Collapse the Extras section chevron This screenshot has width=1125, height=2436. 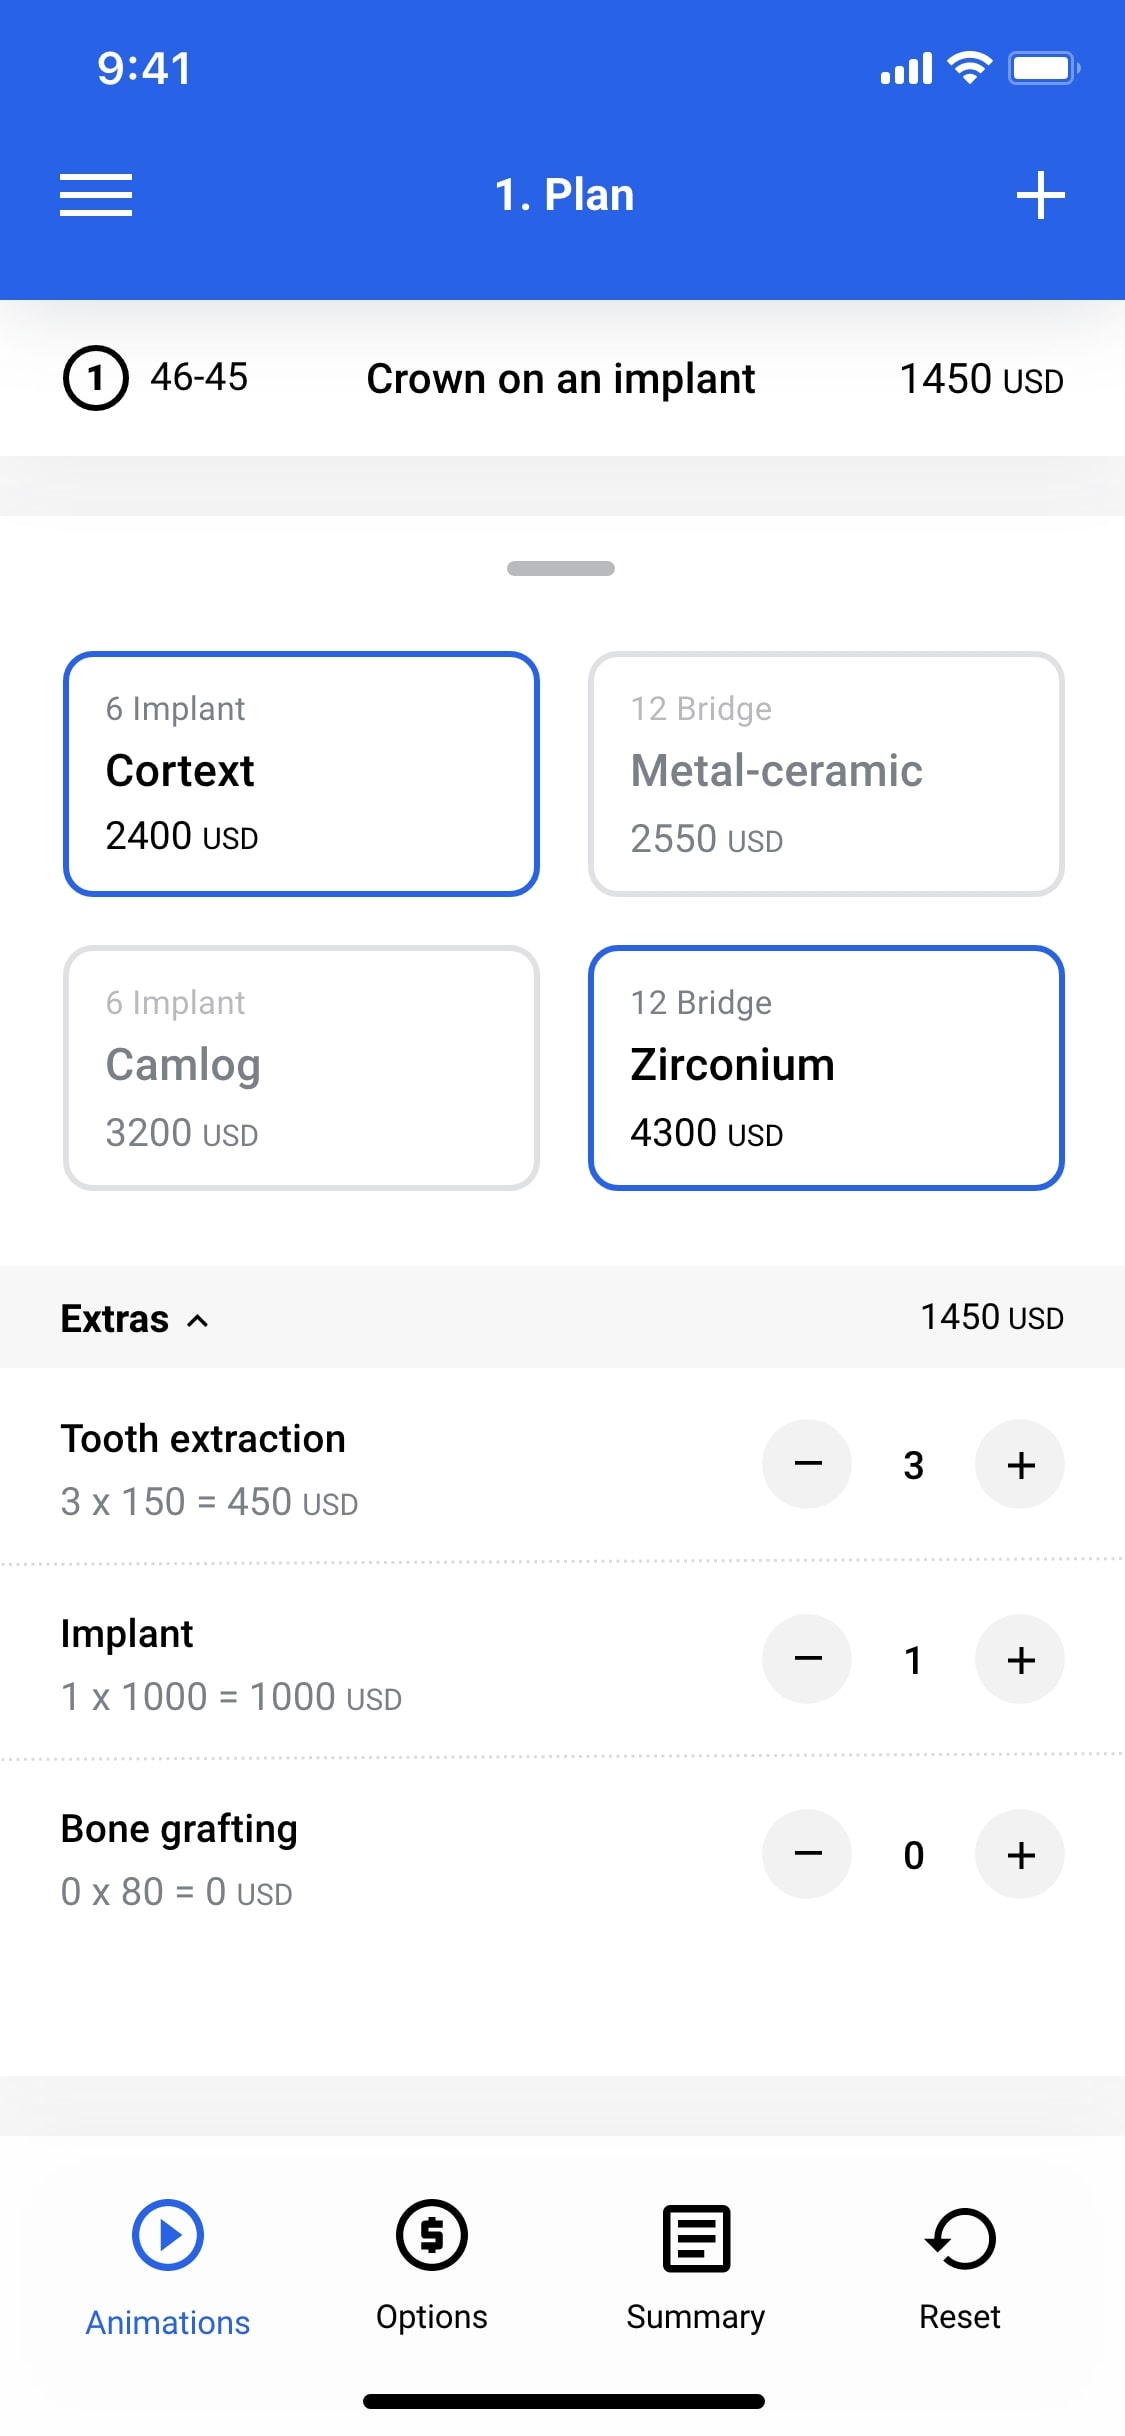(x=198, y=1321)
